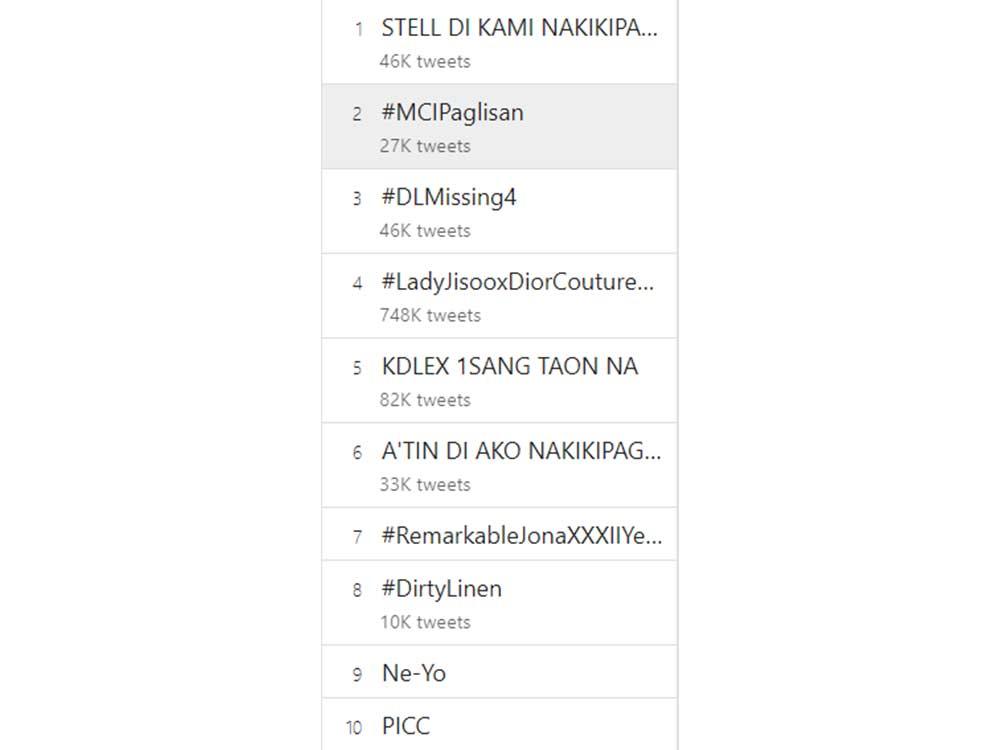Click the number 1 rank indicator

[357, 30]
